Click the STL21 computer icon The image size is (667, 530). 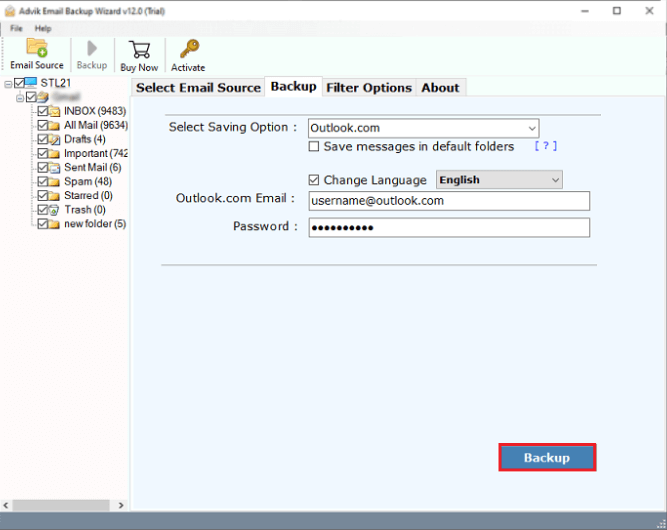[x=31, y=83]
